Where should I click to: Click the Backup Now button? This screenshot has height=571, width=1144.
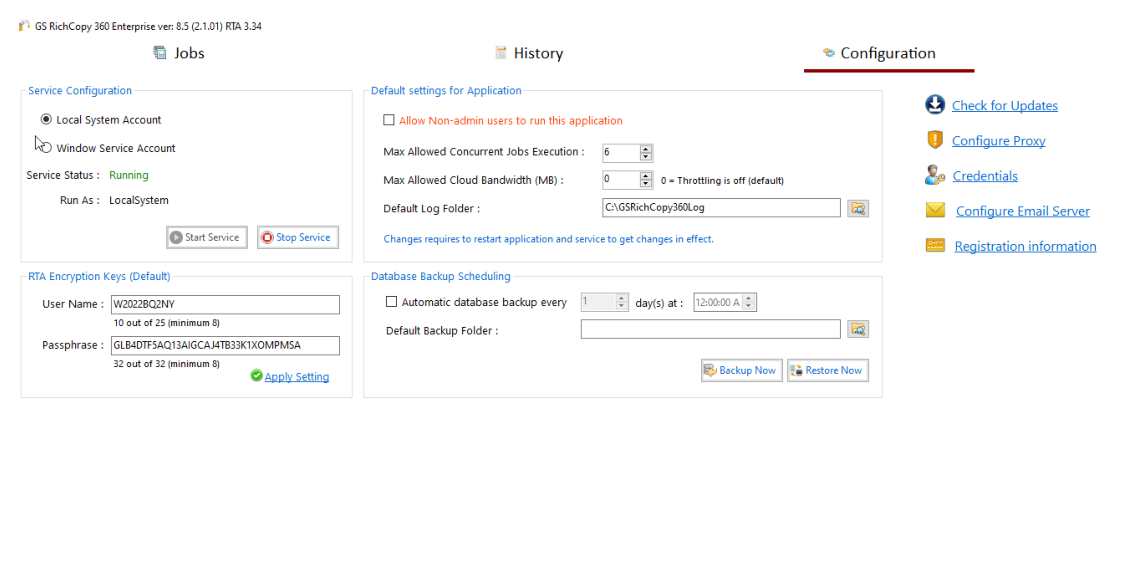pos(742,370)
